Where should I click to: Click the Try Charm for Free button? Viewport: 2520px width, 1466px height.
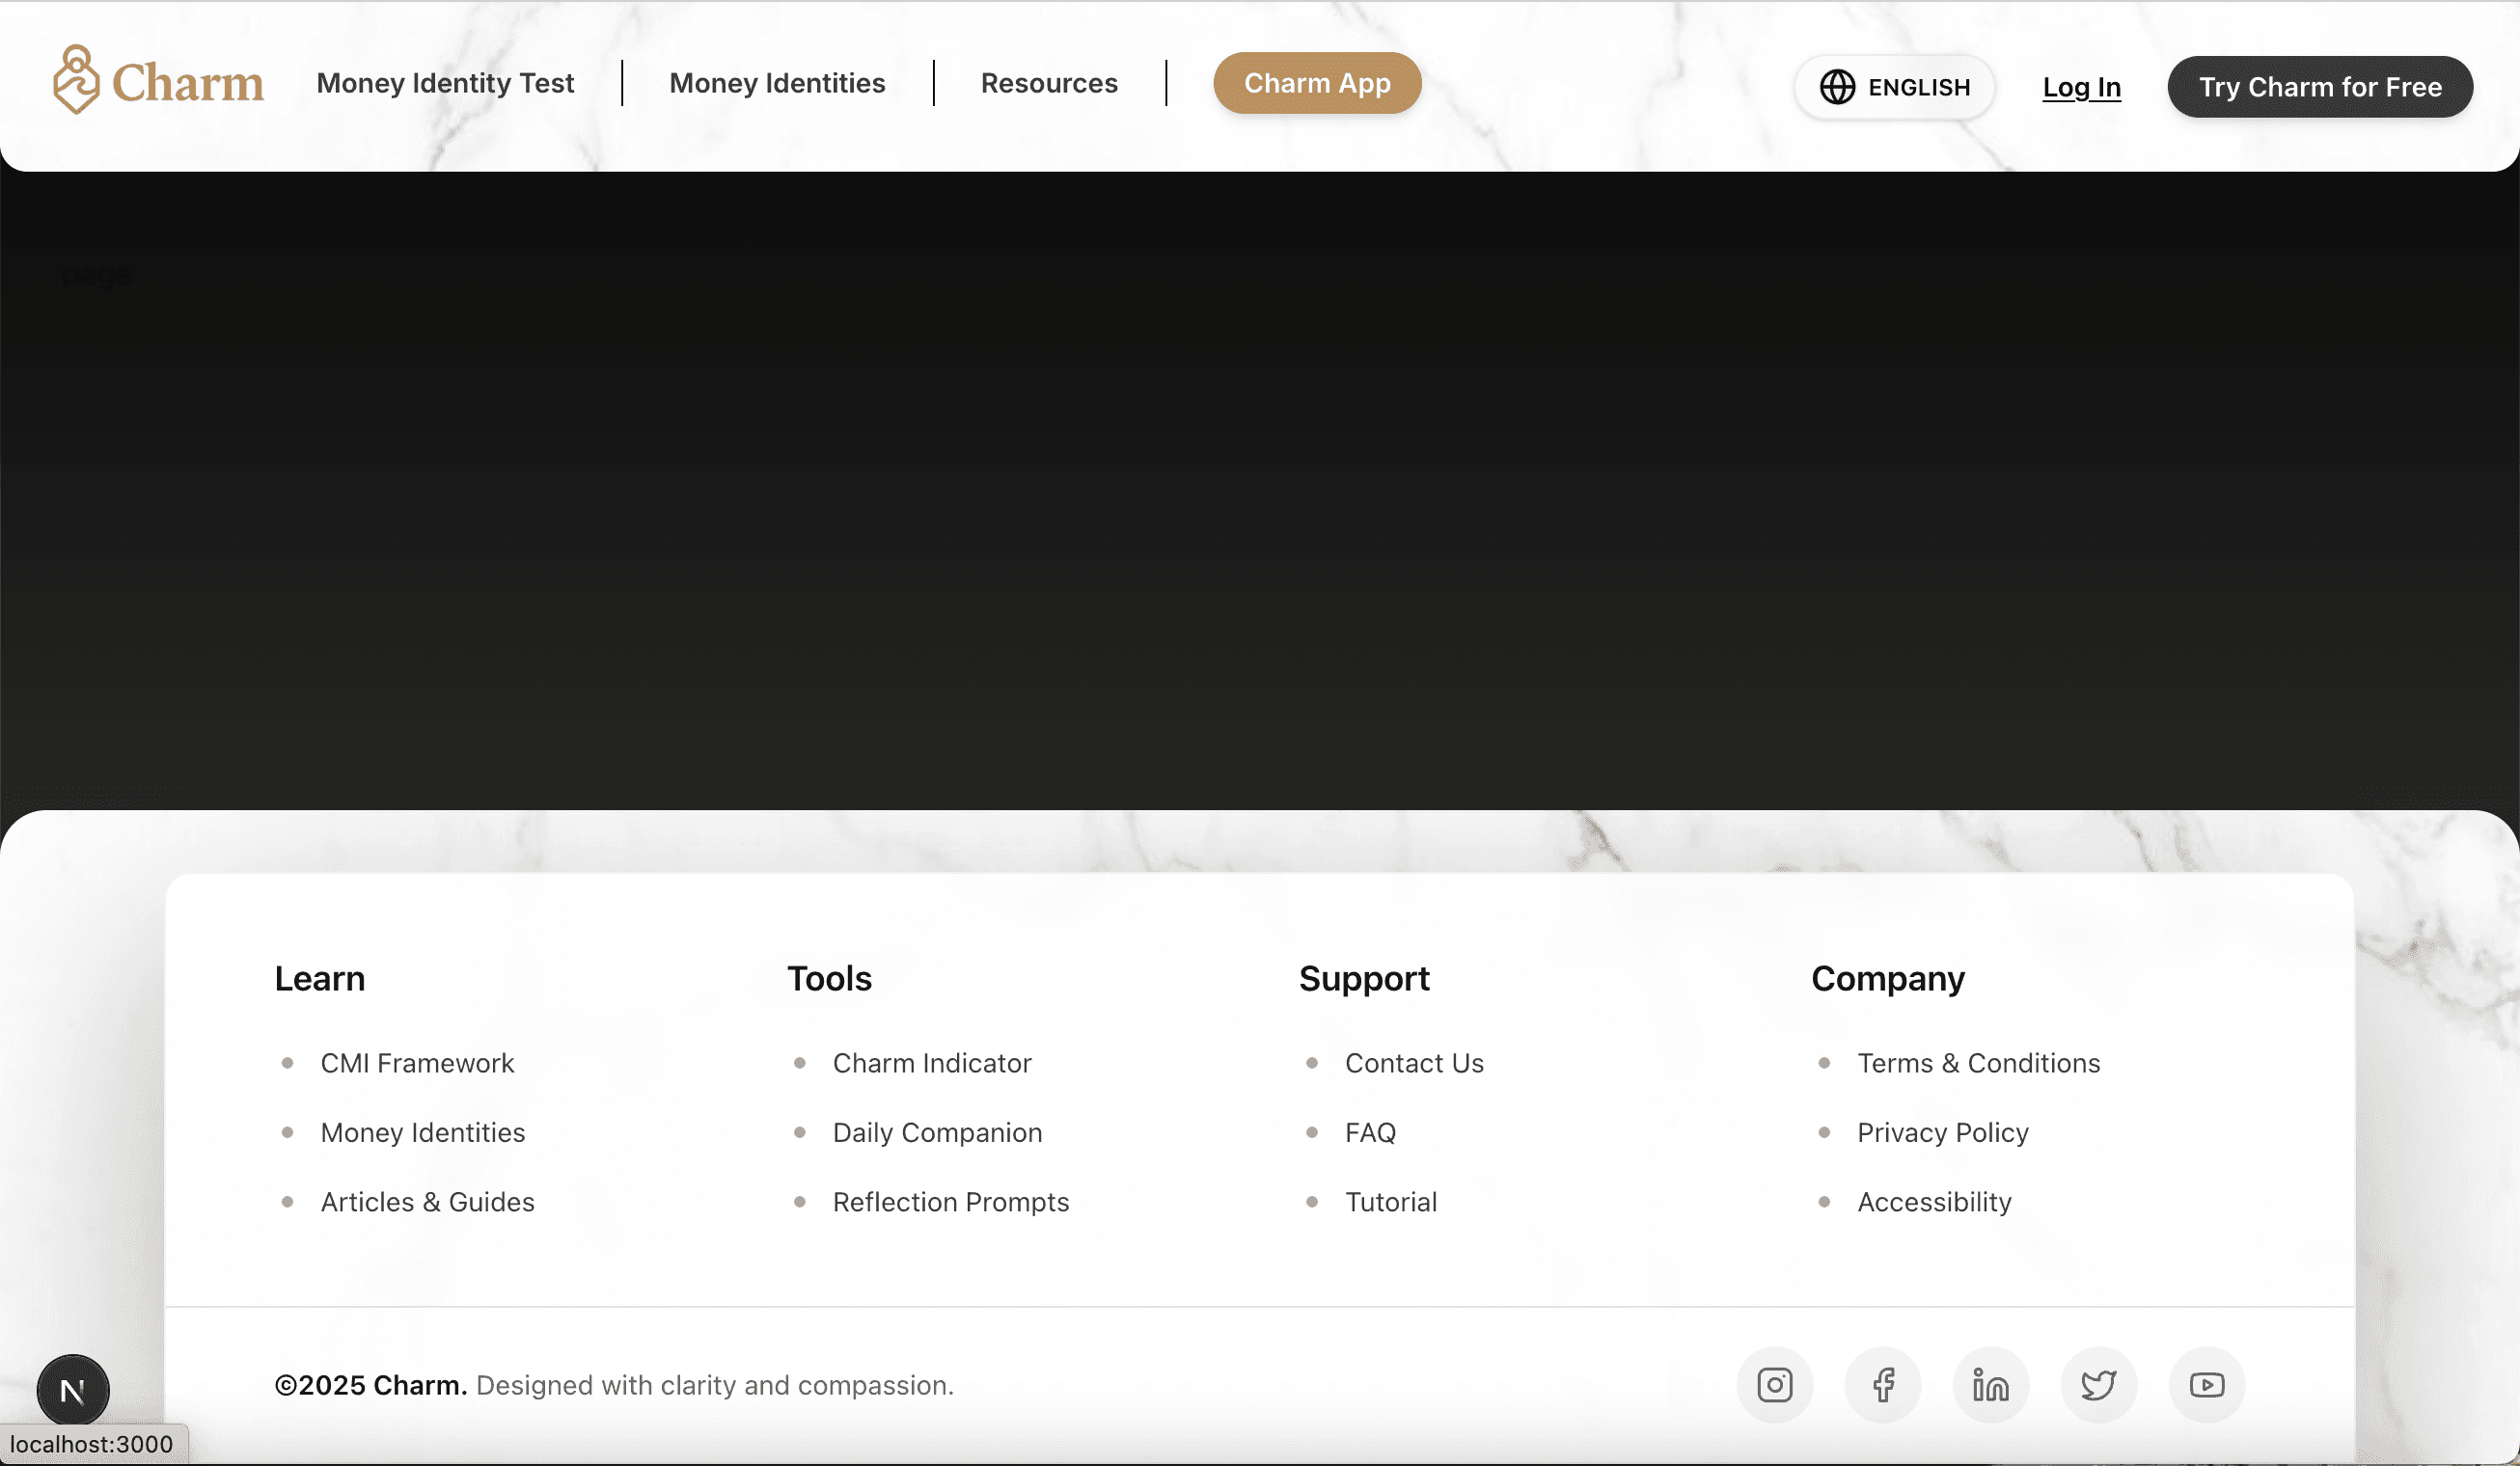pos(2320,87)
